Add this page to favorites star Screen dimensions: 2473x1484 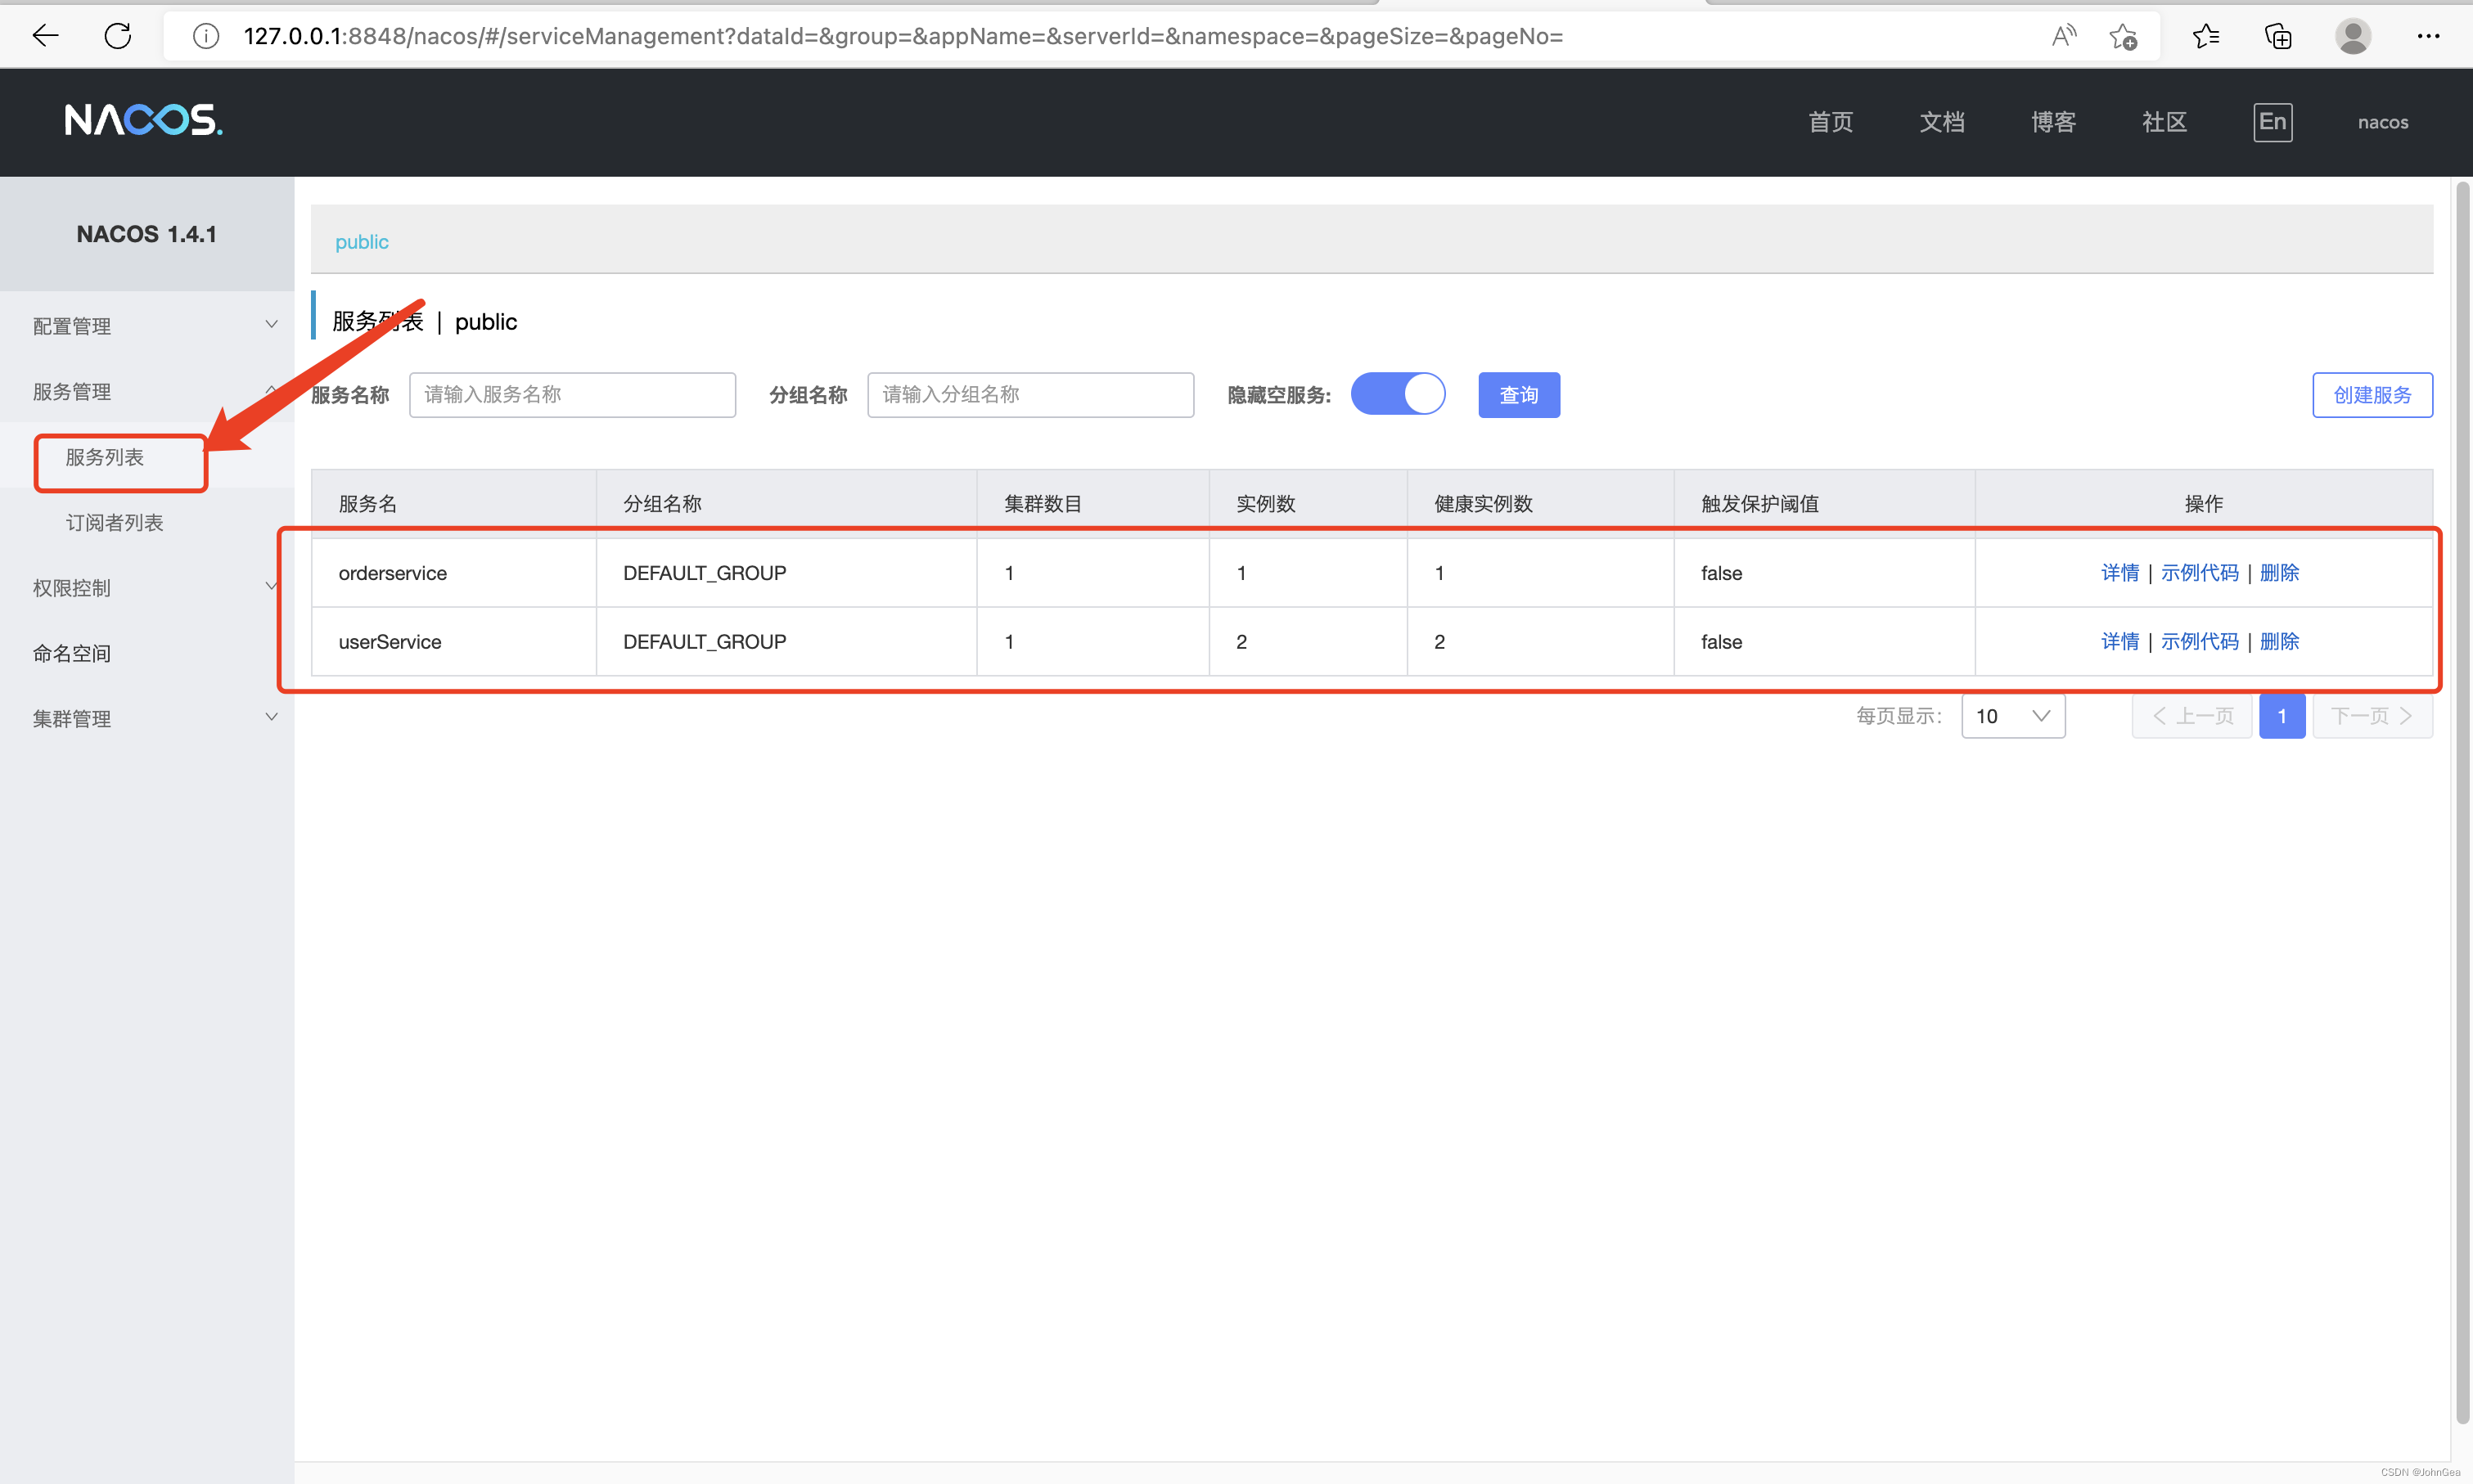[2123, 36]
